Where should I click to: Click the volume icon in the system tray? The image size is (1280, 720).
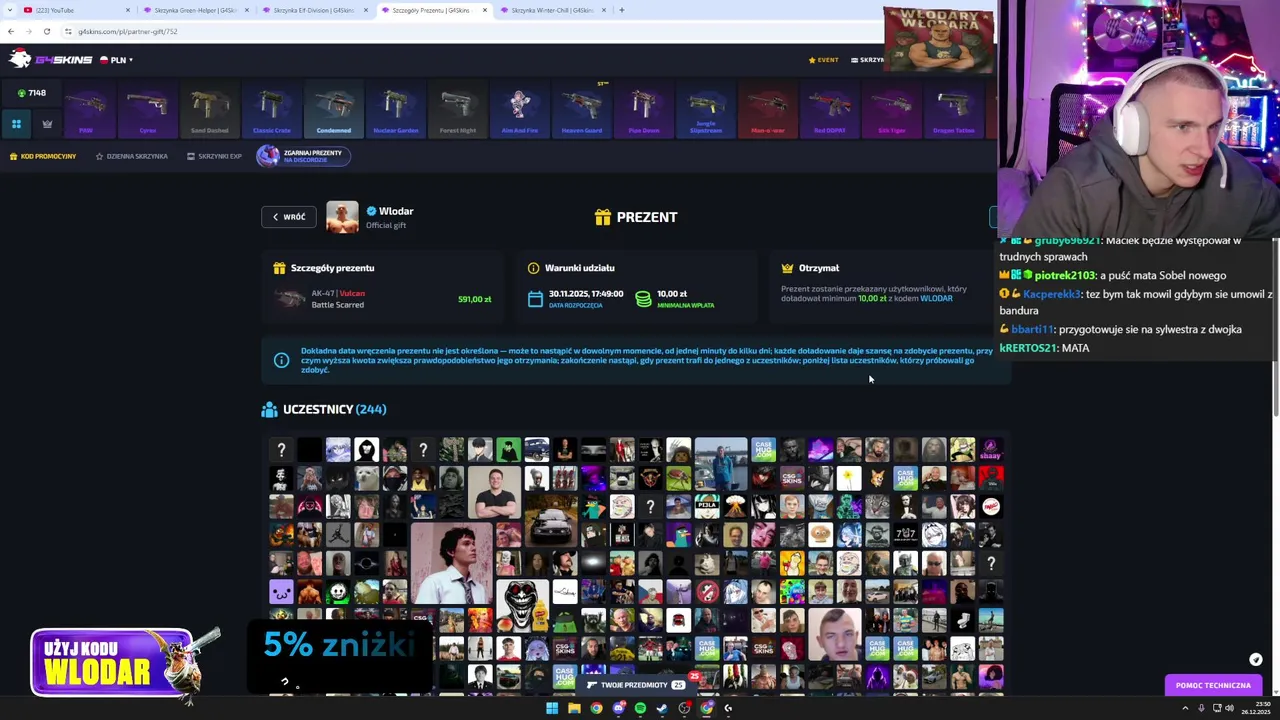click(x=1229, y=708)
